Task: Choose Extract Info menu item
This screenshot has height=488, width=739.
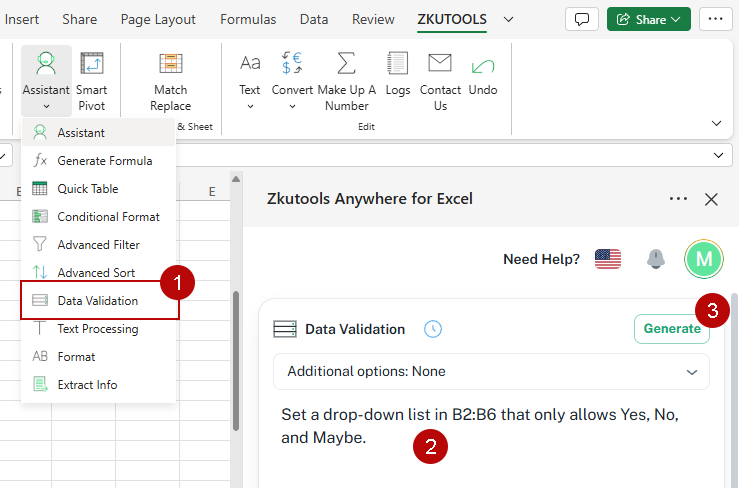Action: point(99,385)
